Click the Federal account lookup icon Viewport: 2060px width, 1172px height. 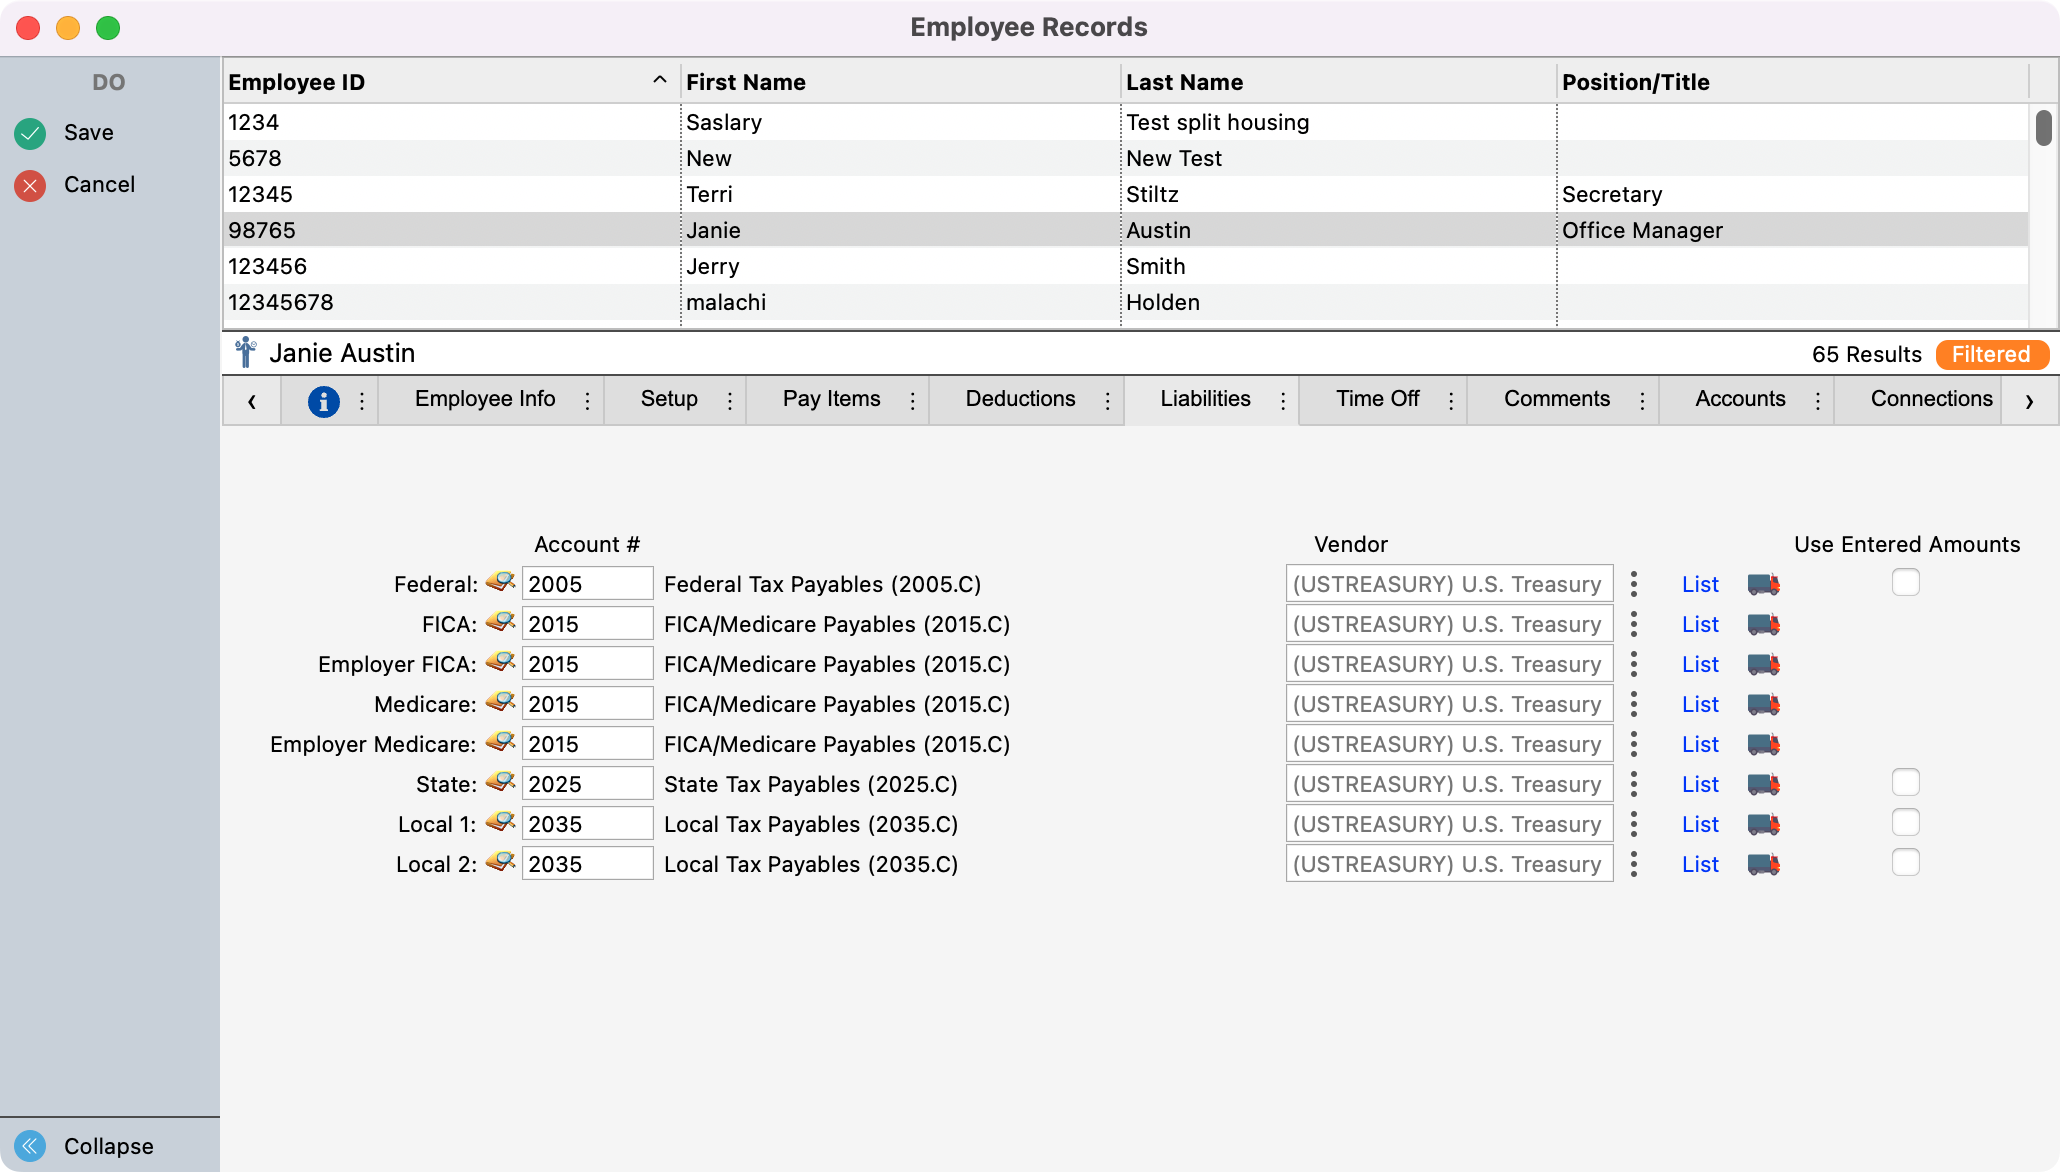pos(500,582)
